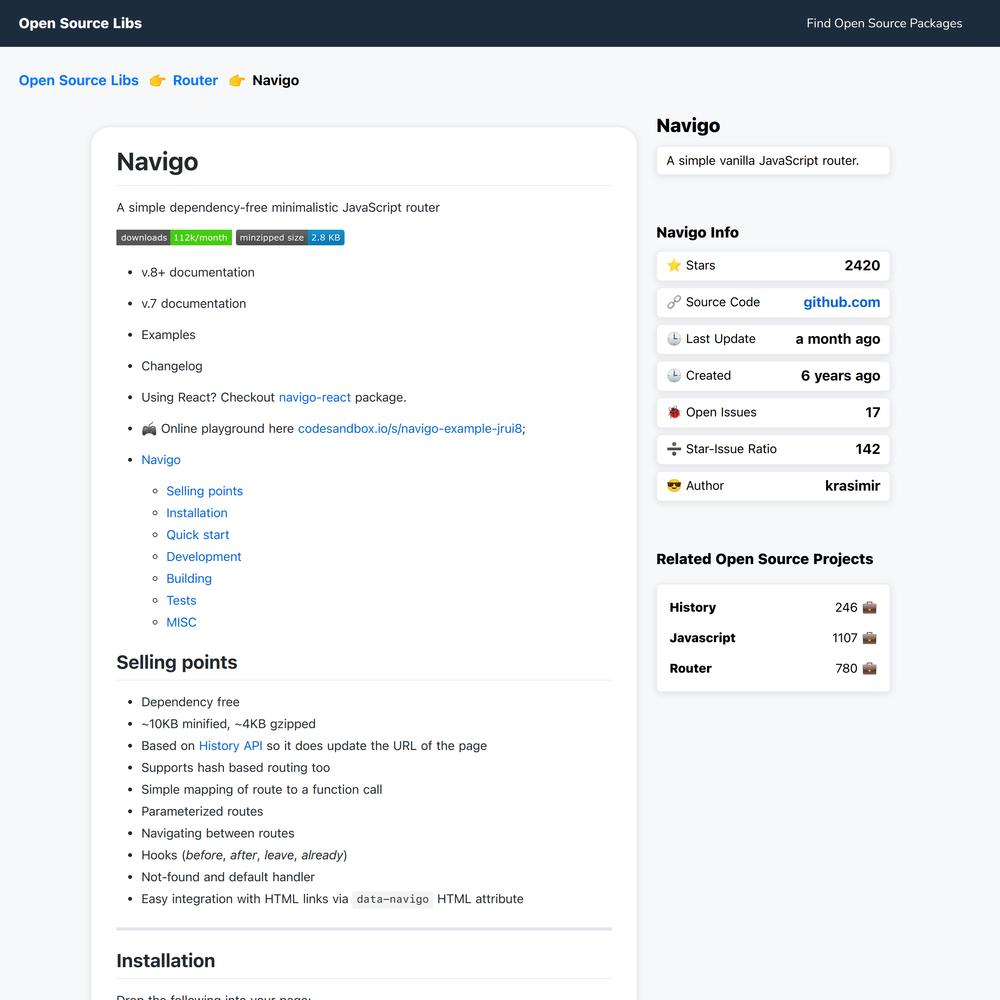1000x1000 pixels.
Task: Click the pointing hand after Open Source Libs breadcrumb
Action: [157, 80]
